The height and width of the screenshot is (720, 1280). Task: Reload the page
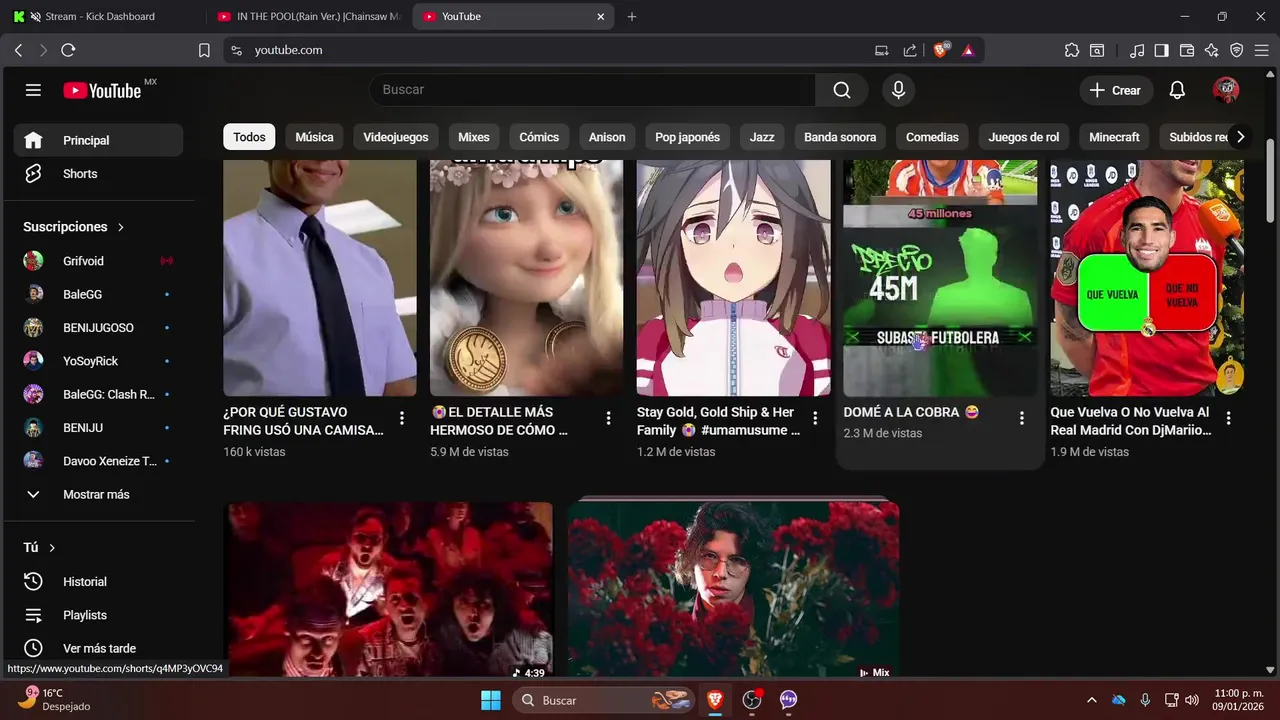[68, 50]
